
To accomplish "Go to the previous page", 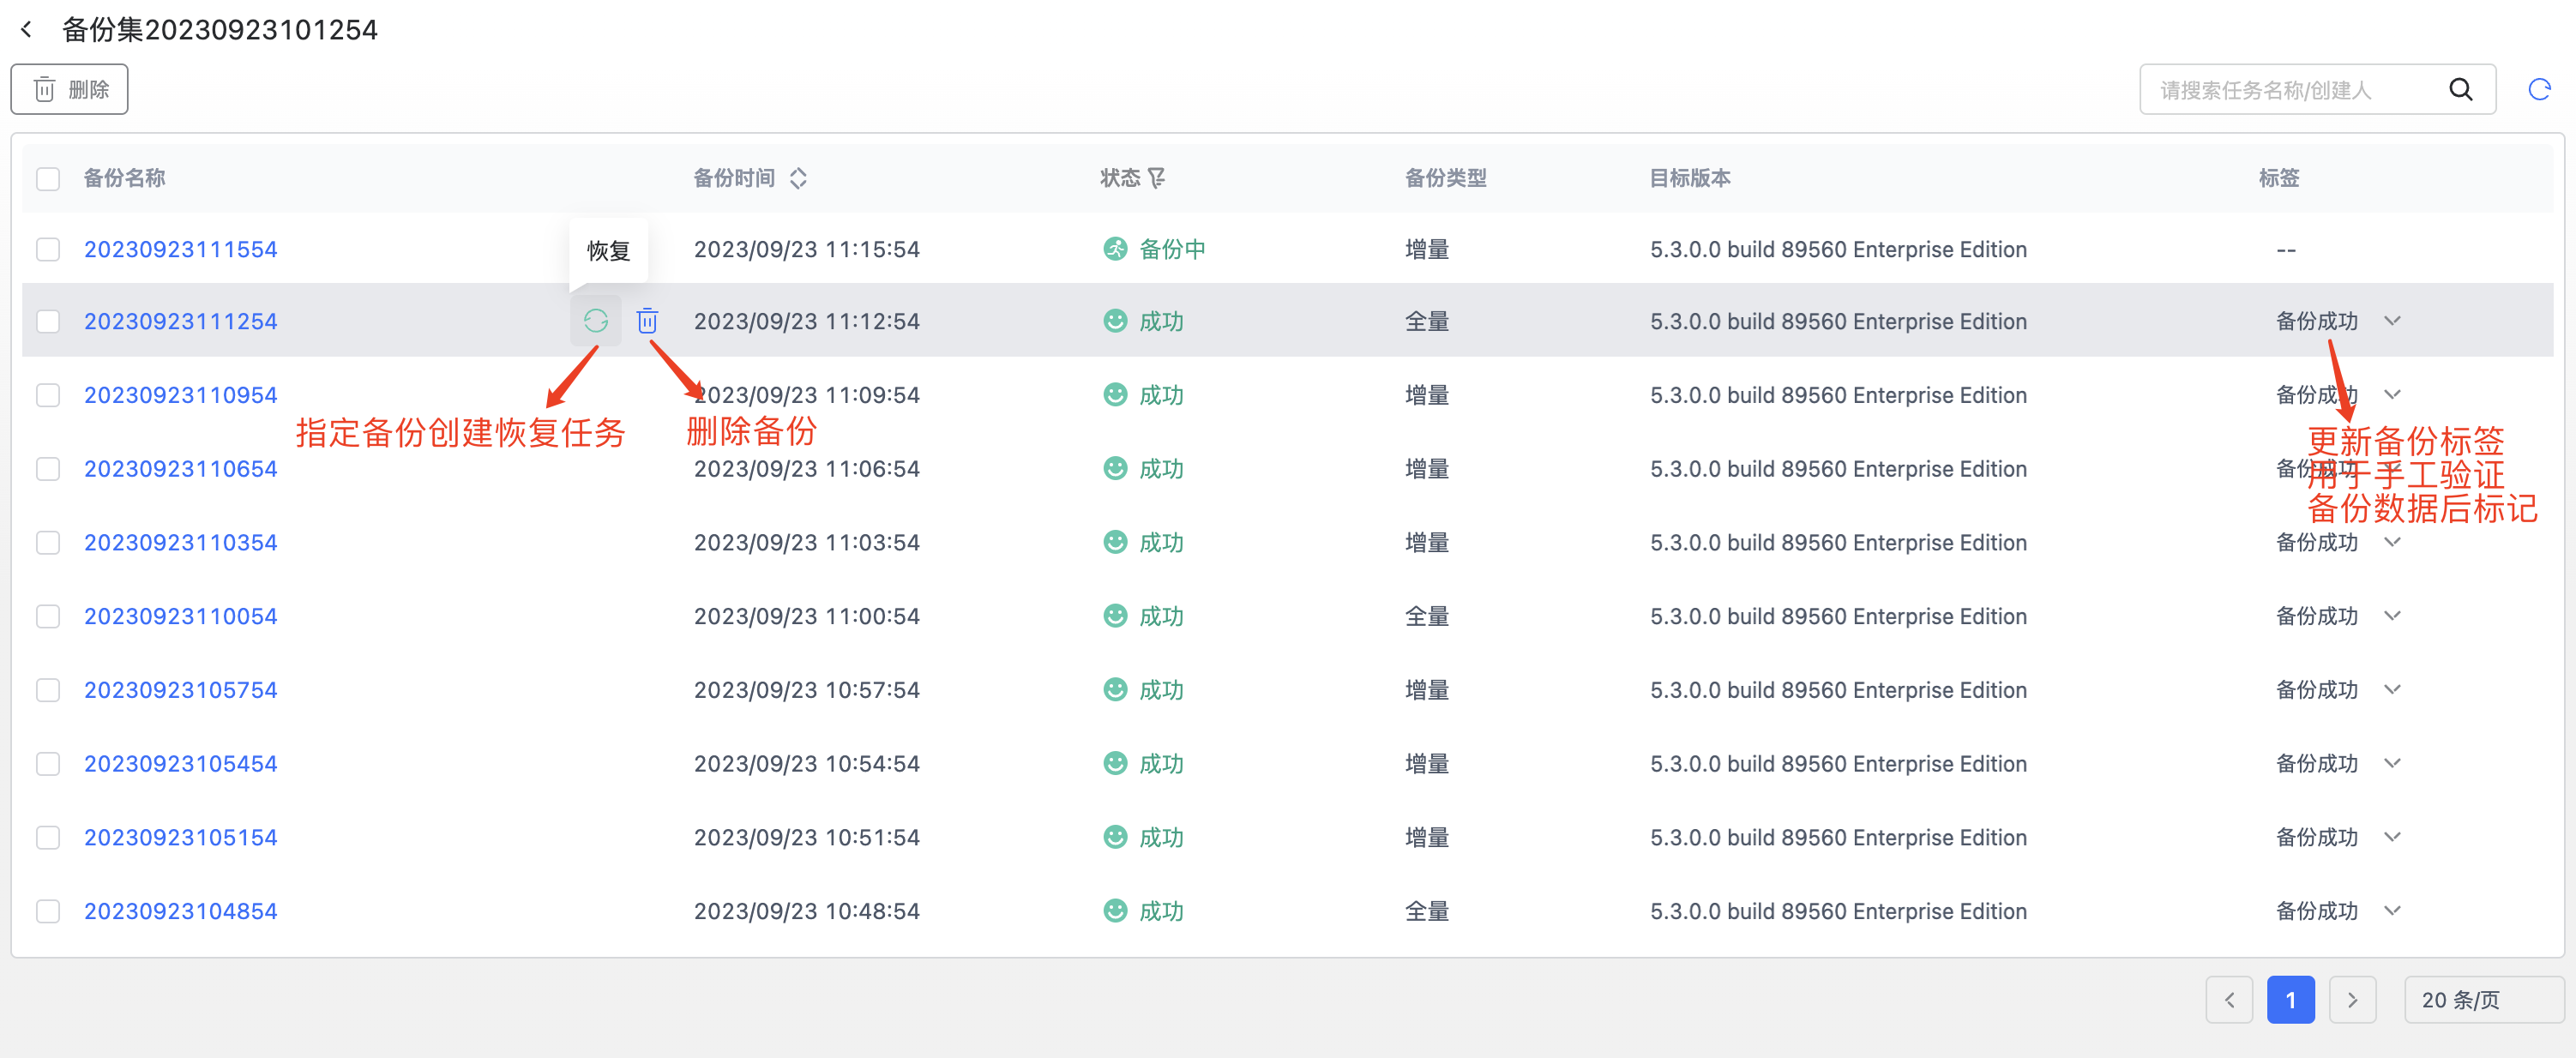I will click(2229, 1000).
